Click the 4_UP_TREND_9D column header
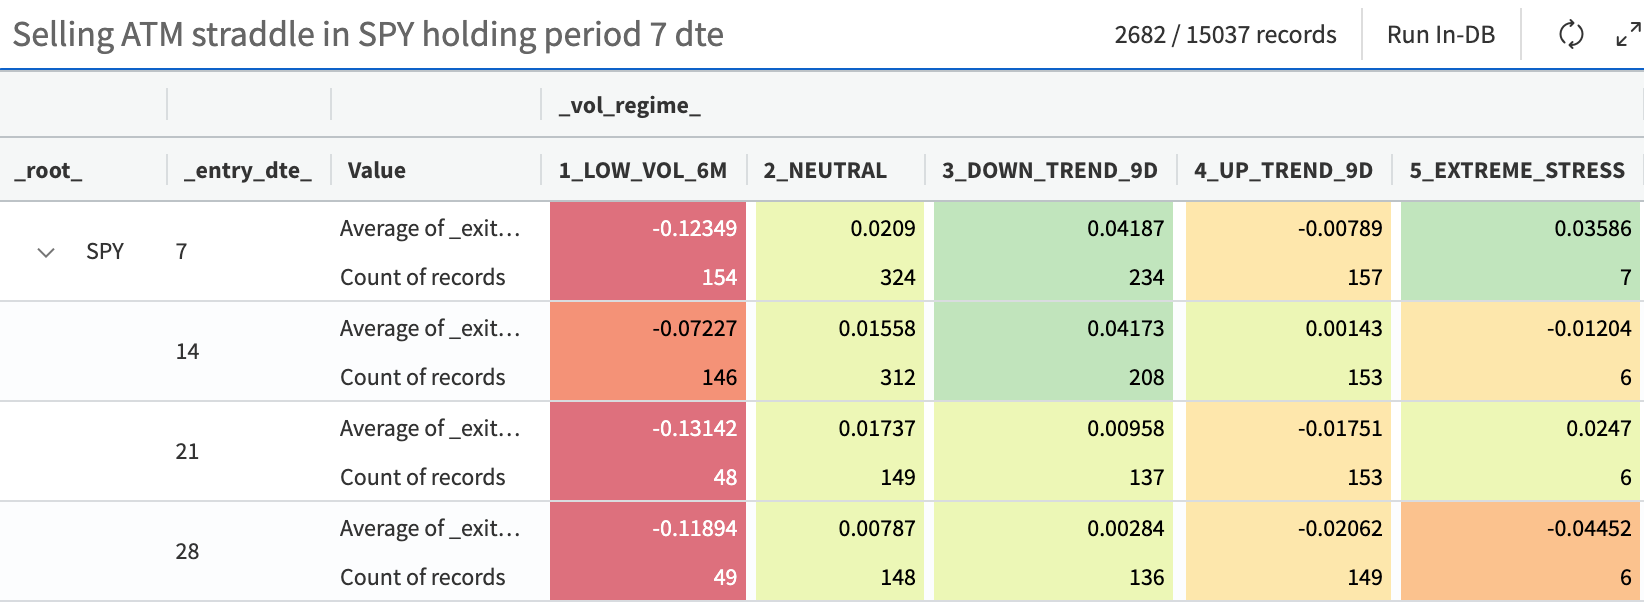The height and width of the screenshot is (604, 1644). [x=1283, y=170]
